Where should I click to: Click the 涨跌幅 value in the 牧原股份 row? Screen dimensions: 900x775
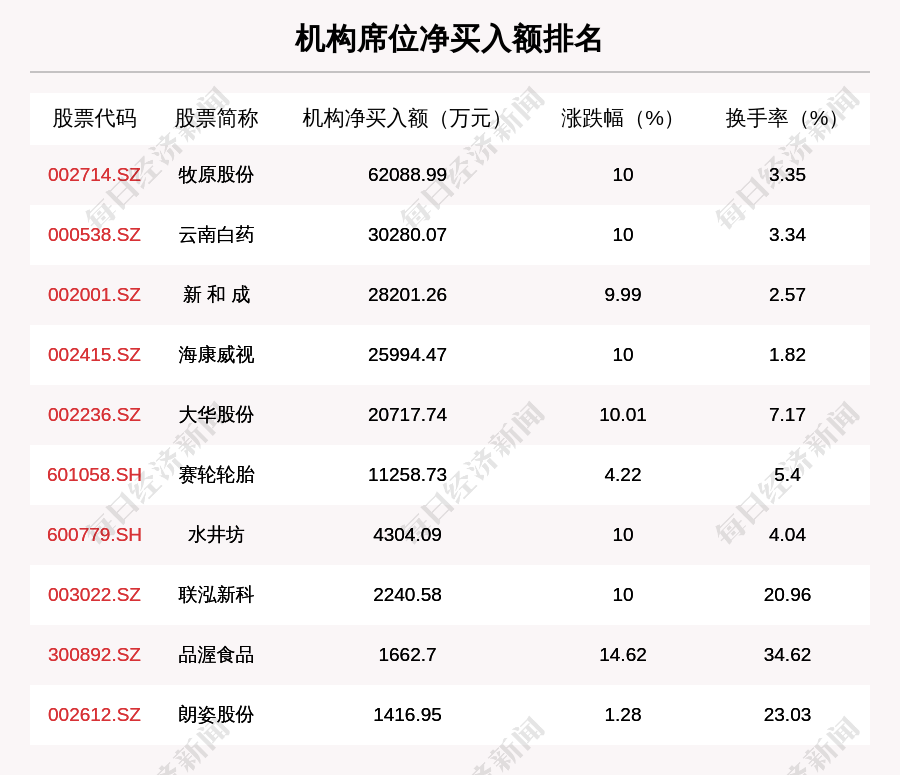point(623,175)
